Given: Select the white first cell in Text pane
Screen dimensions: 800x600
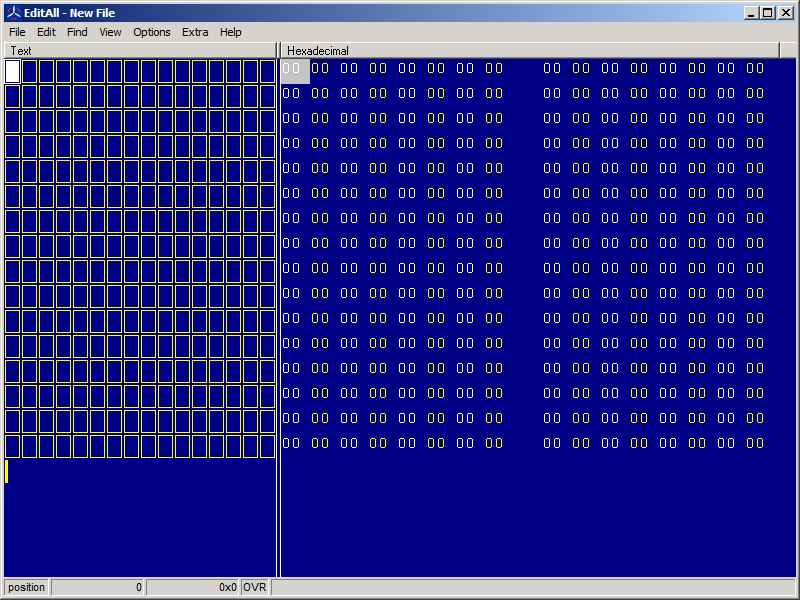Looking at the screenshot, I should click(13, 71).
